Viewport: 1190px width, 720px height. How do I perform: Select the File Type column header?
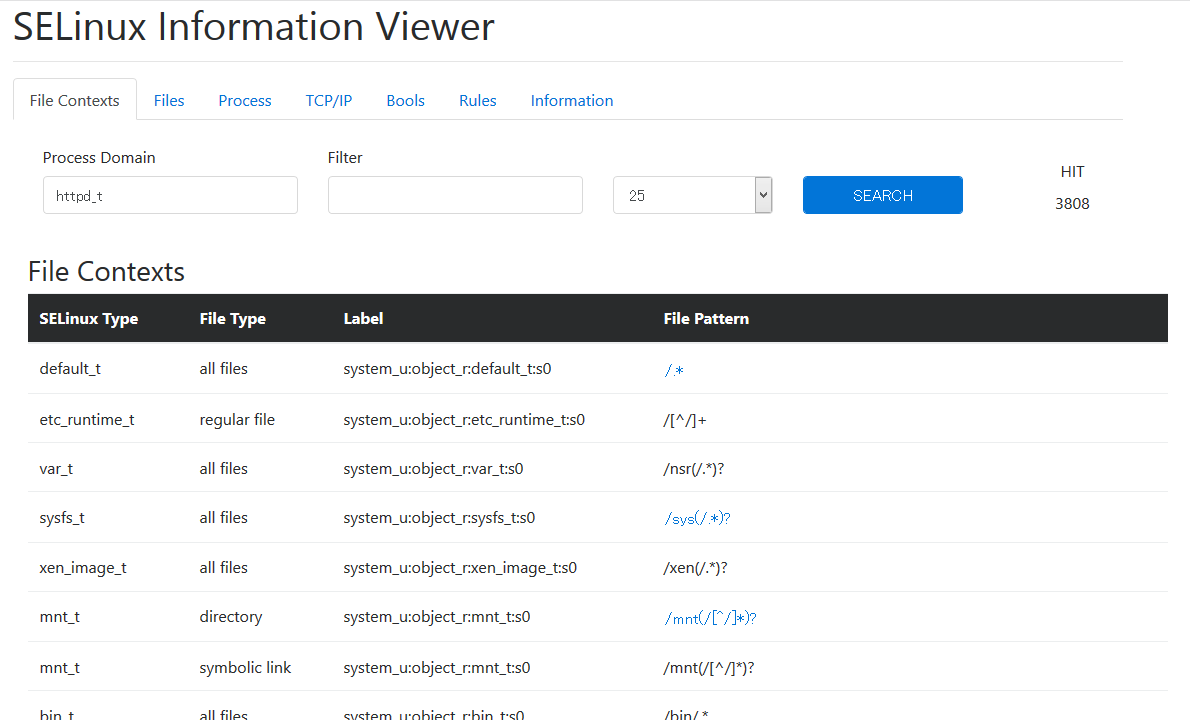click(x=232, y=319)
